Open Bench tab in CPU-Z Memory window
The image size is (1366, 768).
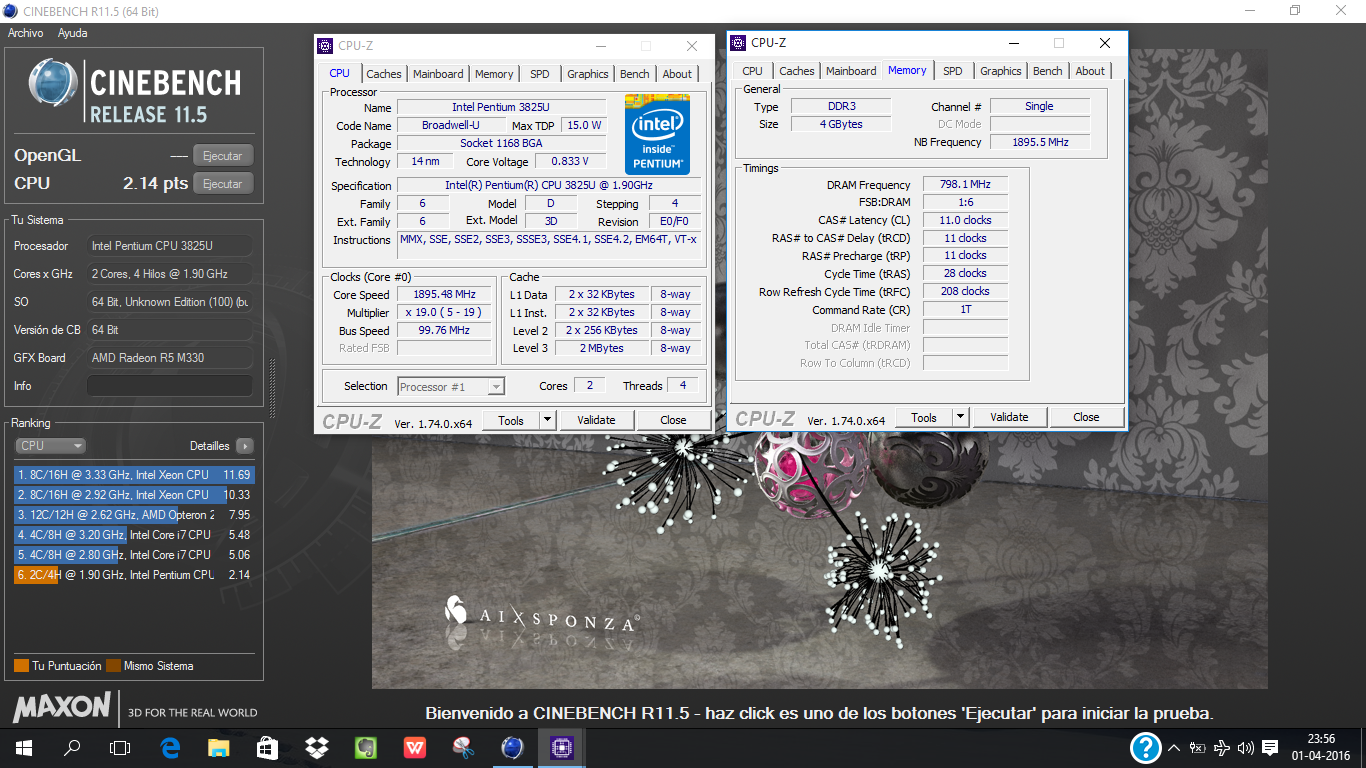pos(1048,71)
